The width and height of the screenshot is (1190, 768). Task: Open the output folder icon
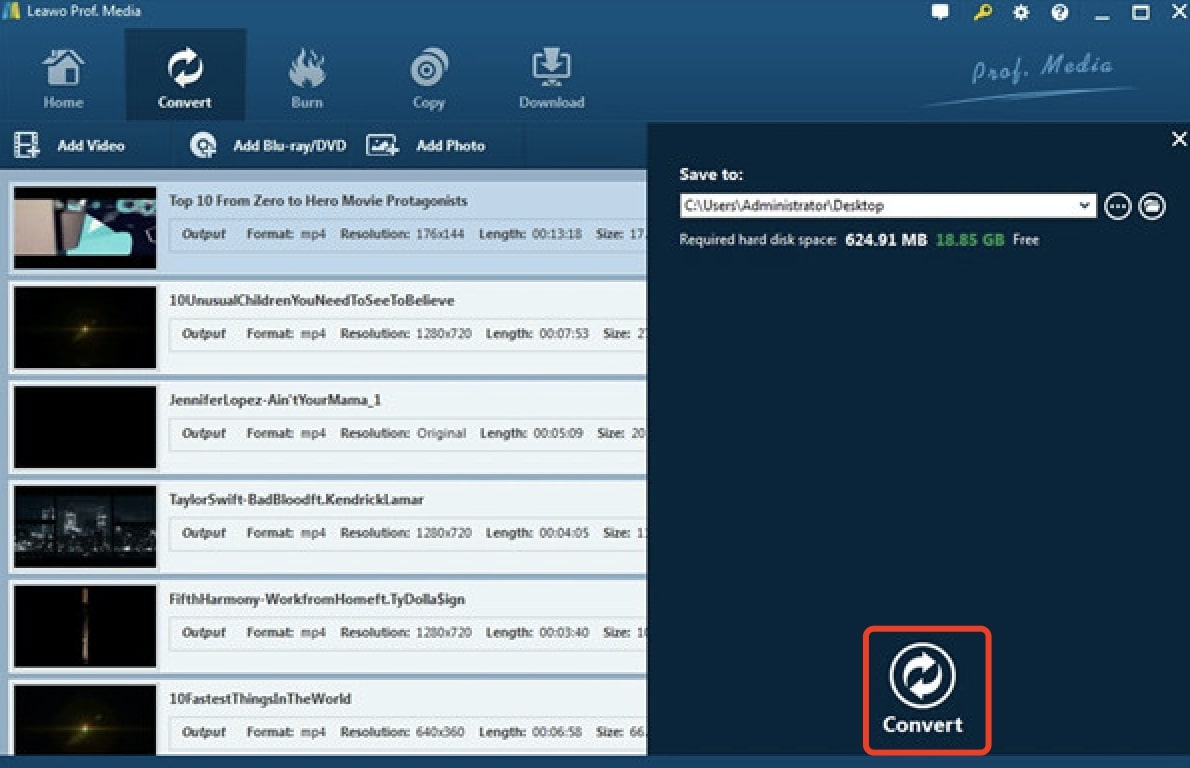click(x=1152, y=206)
